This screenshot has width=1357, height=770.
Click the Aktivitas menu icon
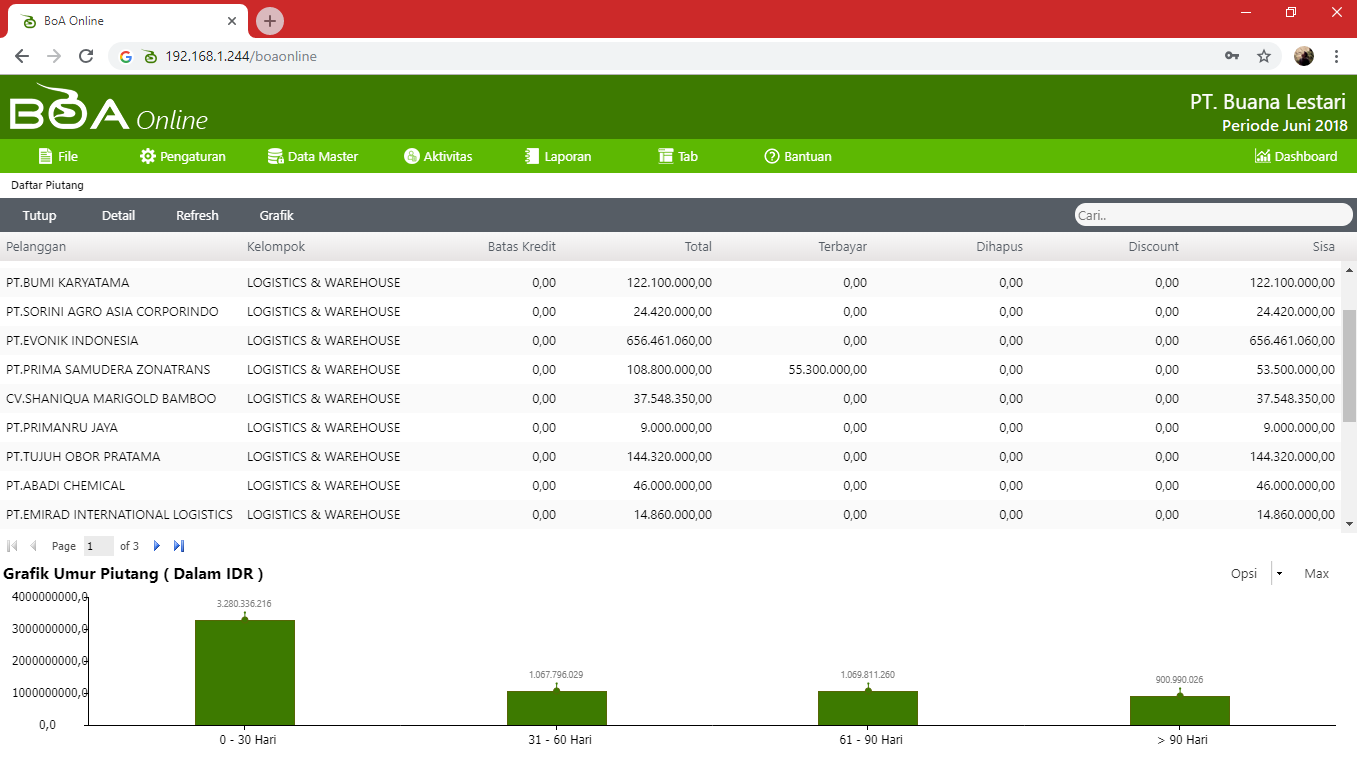pyautogui.click(x=411, y=156)
